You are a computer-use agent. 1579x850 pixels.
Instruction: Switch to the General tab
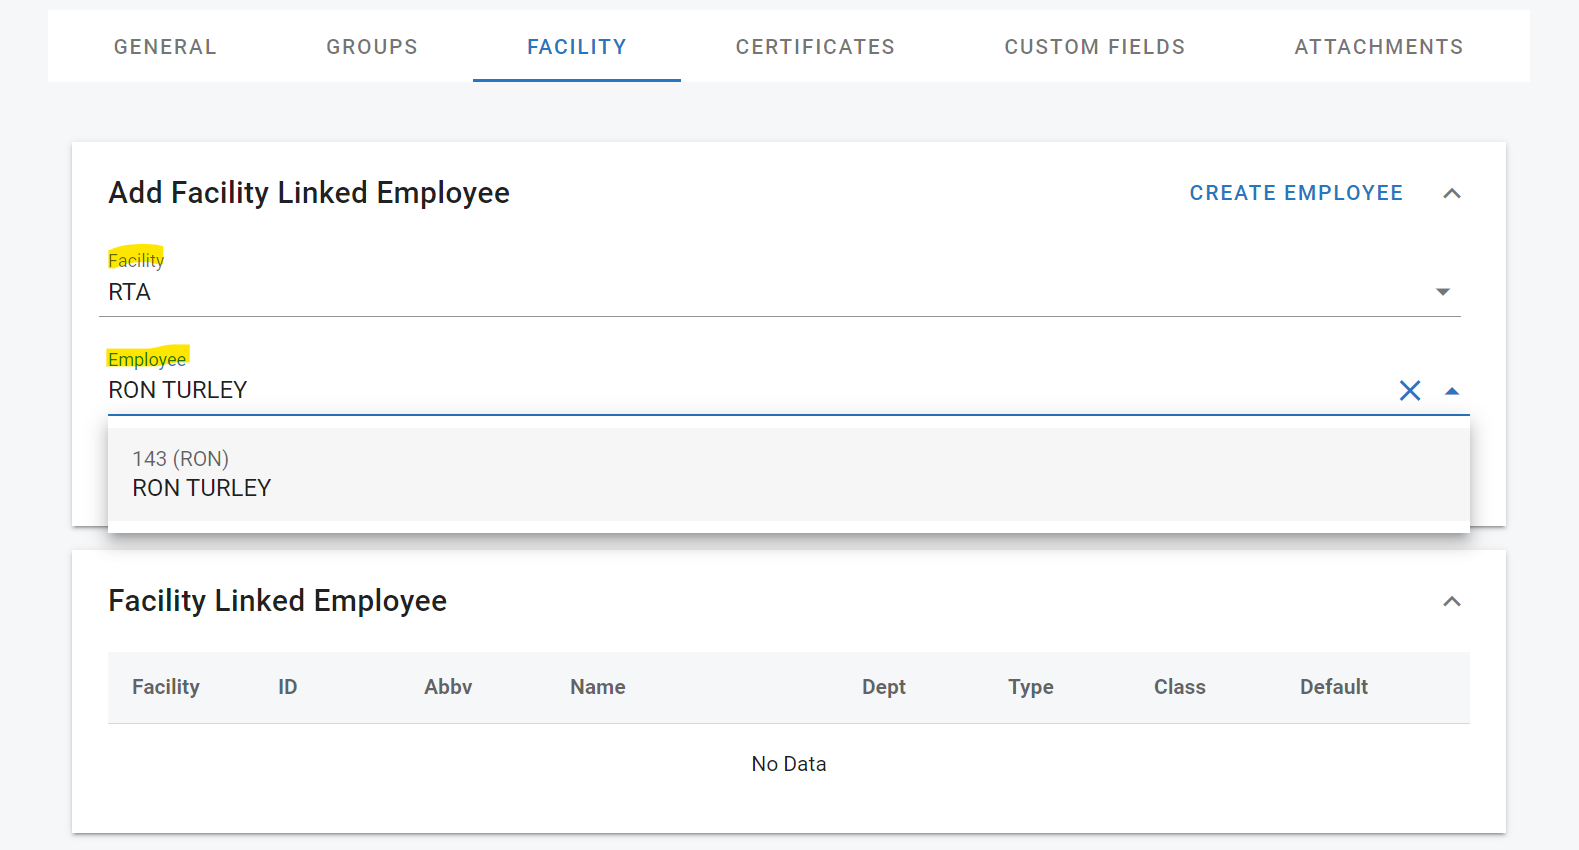[x=165, y=47]
